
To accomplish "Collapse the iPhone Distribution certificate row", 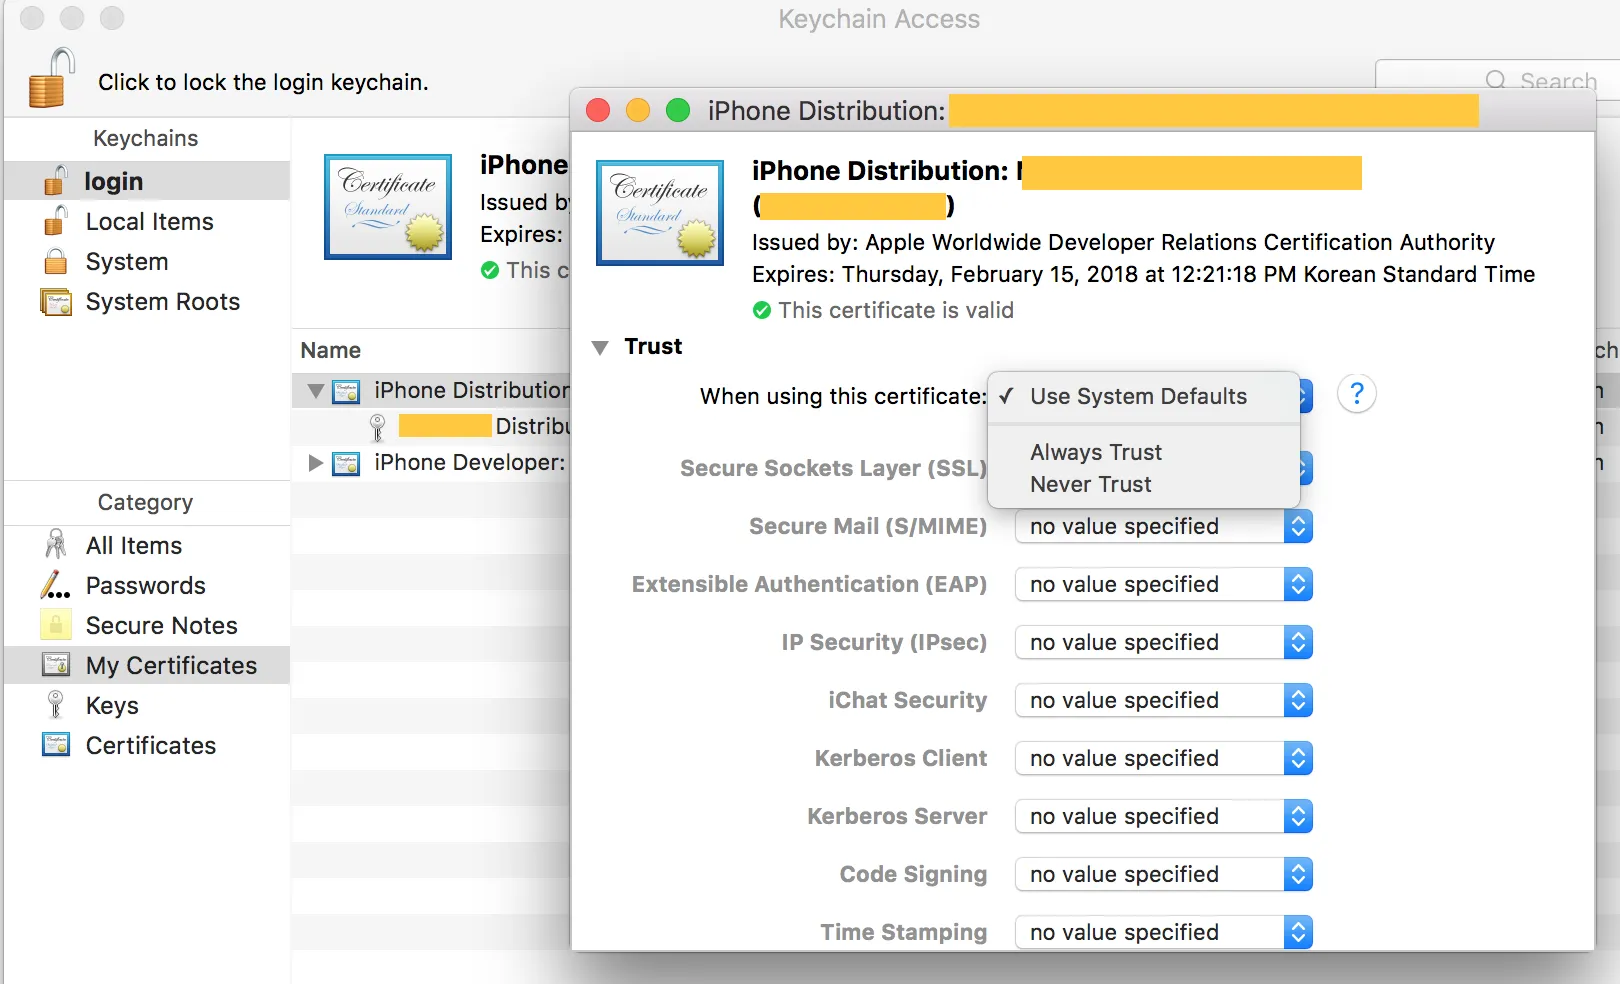I will tap(316, 391).
